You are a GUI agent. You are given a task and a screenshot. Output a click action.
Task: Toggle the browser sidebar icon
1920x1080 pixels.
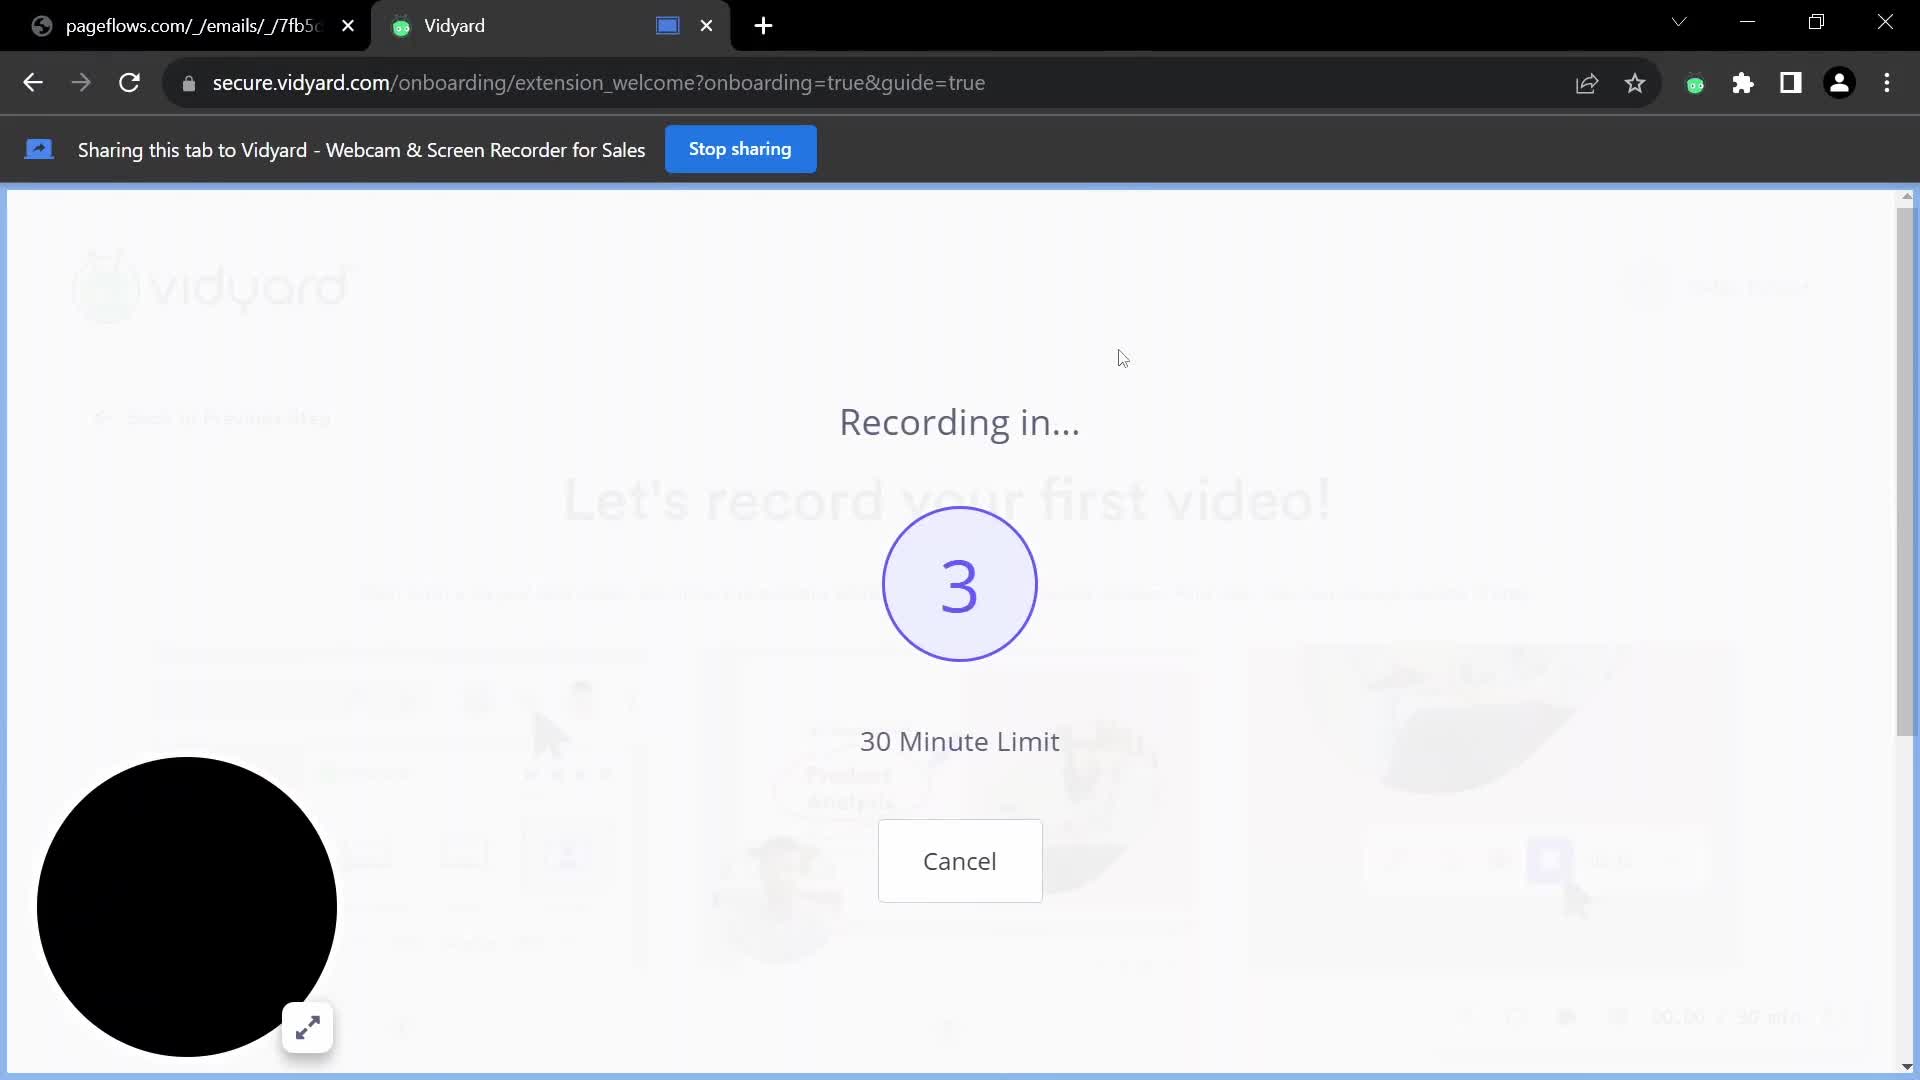(x=1791, y=83)
